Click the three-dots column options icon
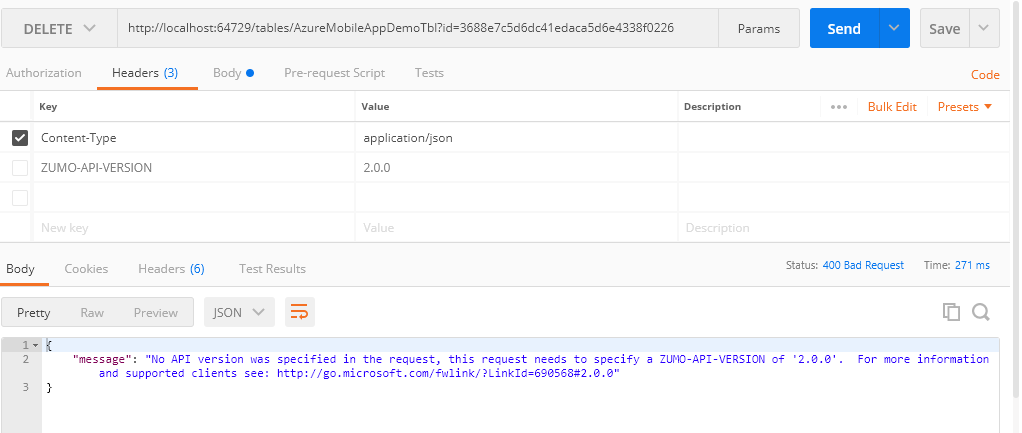This screenshot has height=433, width=1022. pyautogui.click(x=838, y=107)
